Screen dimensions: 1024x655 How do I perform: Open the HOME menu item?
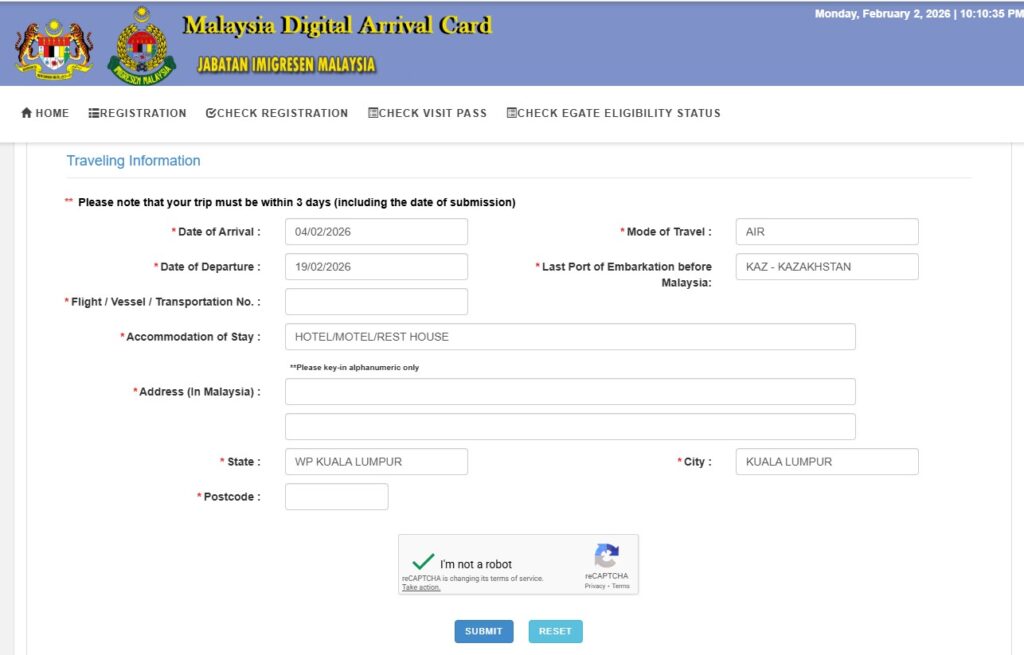45,113
